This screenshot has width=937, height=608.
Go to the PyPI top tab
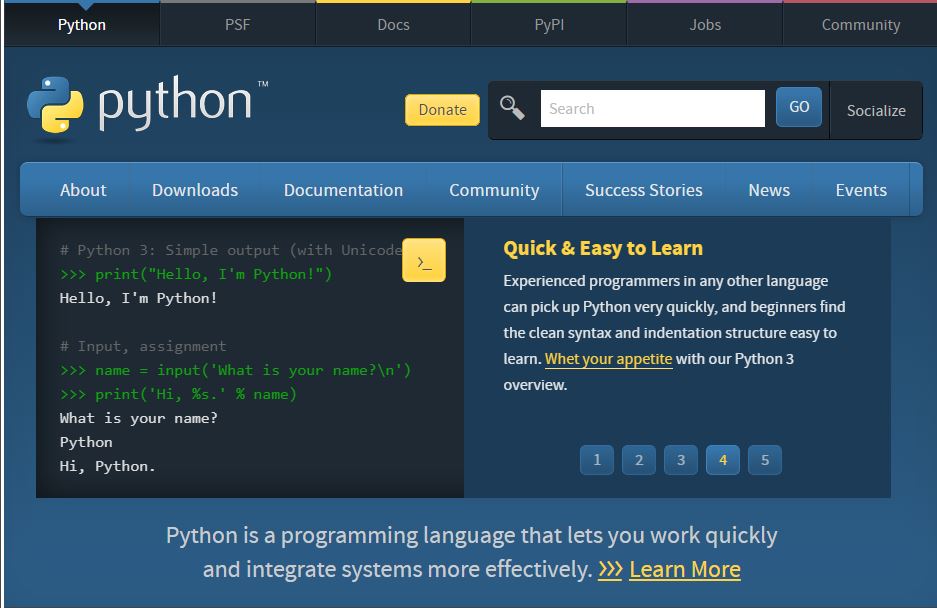[549, 25]
